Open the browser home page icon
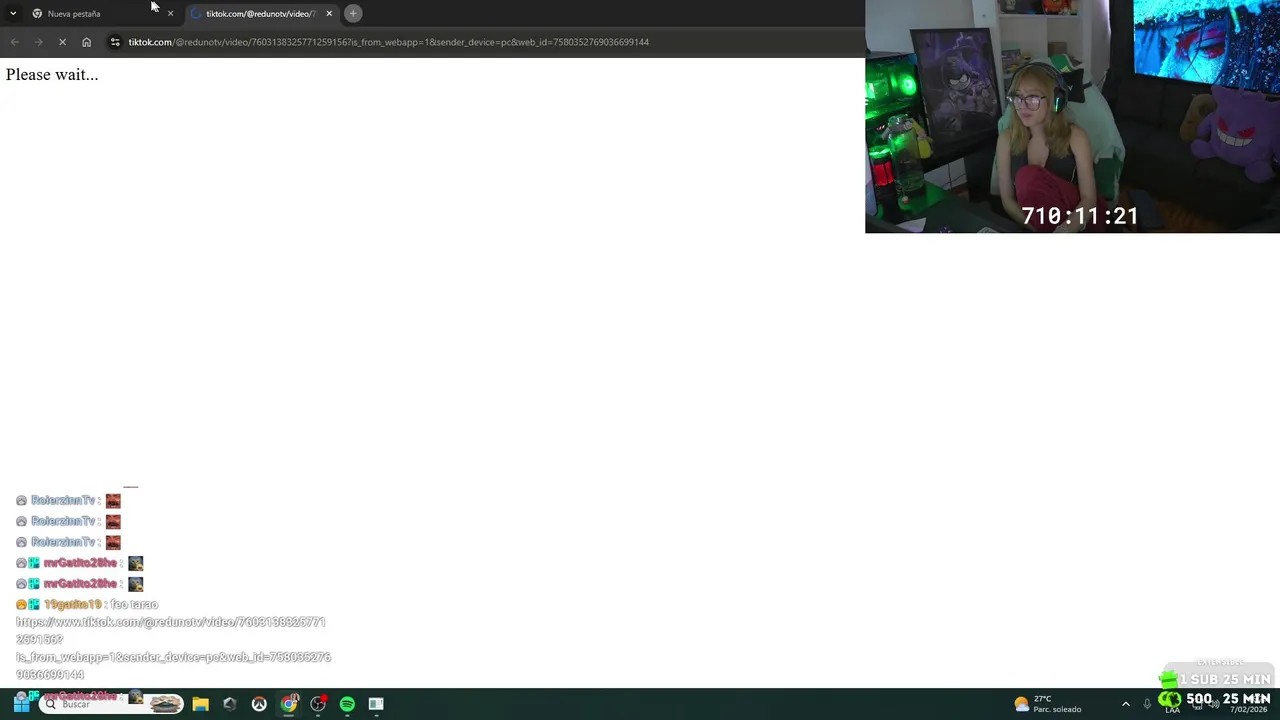Viewport: 1280px width, 720px height. pos(86,42)
